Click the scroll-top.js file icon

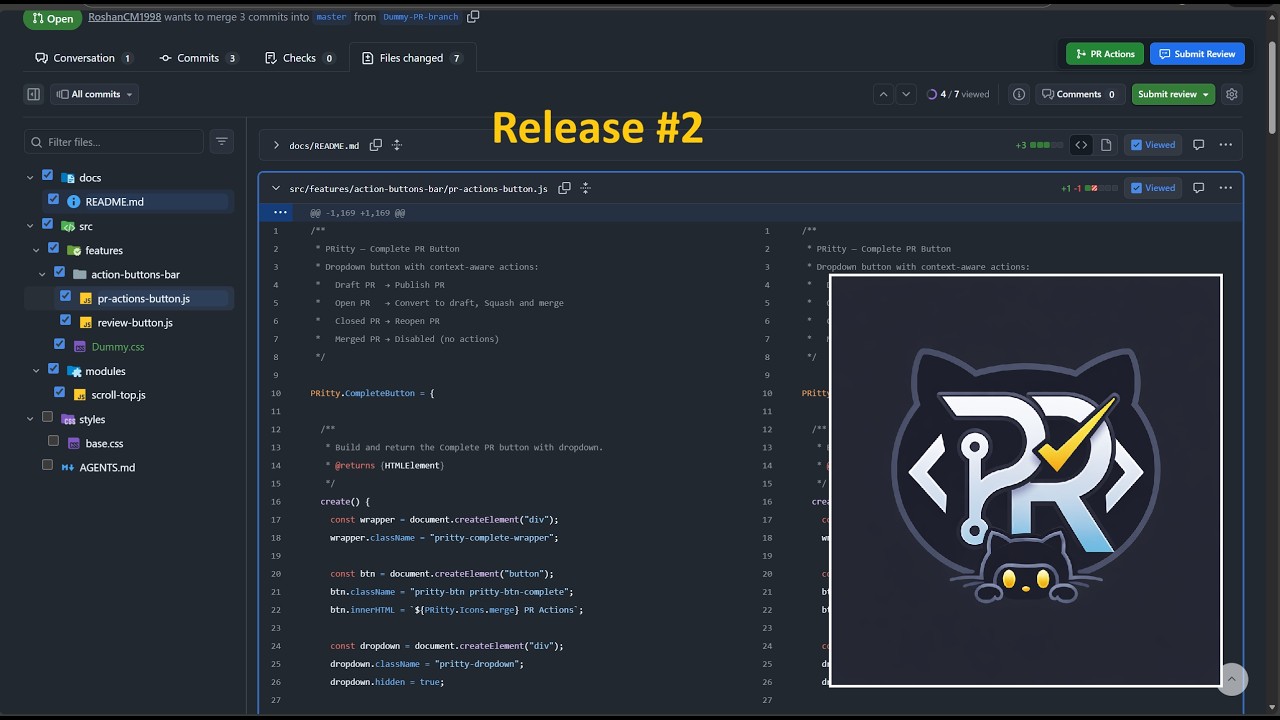79,395
